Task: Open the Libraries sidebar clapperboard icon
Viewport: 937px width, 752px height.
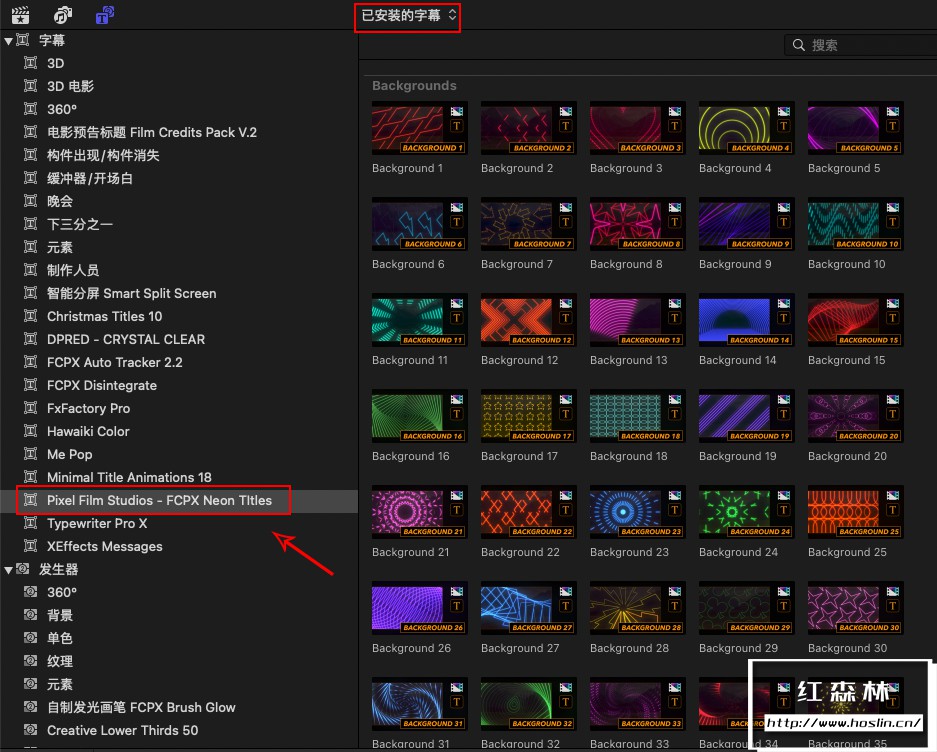Action: (21, 14)
